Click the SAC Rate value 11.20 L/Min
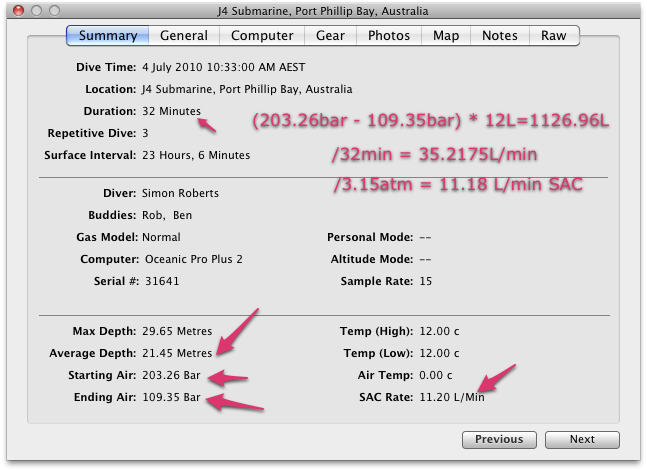This screenshot has width=647, height=471. (x=452, y=397)
